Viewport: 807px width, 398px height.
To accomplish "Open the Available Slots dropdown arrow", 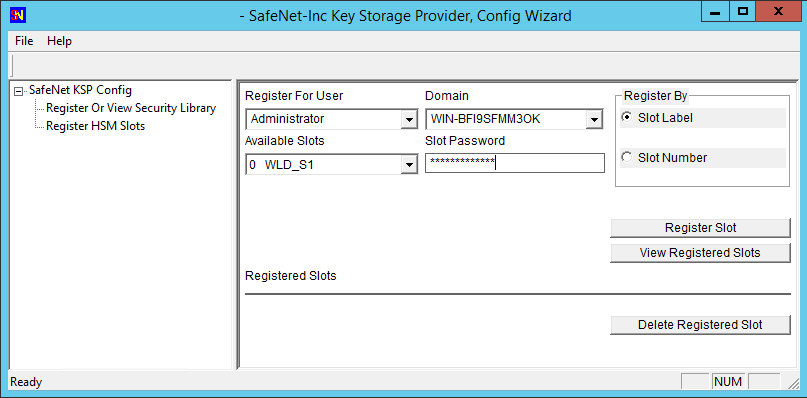I will (x=409, y=165).
